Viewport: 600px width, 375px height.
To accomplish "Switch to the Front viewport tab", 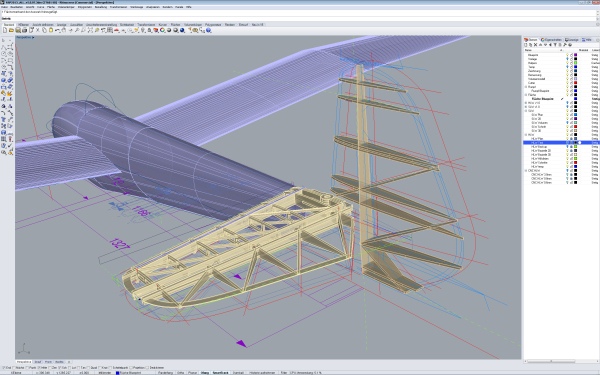I will pos(48,362).
